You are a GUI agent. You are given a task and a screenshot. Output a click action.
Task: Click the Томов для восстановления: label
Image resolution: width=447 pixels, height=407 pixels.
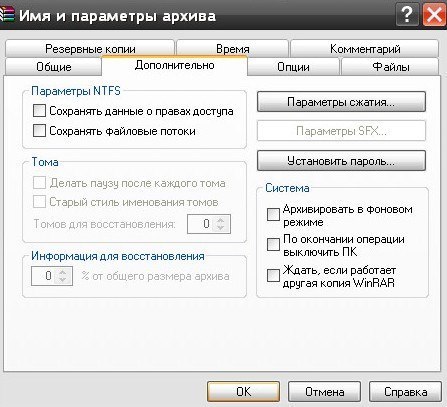(x=104, y=224)
